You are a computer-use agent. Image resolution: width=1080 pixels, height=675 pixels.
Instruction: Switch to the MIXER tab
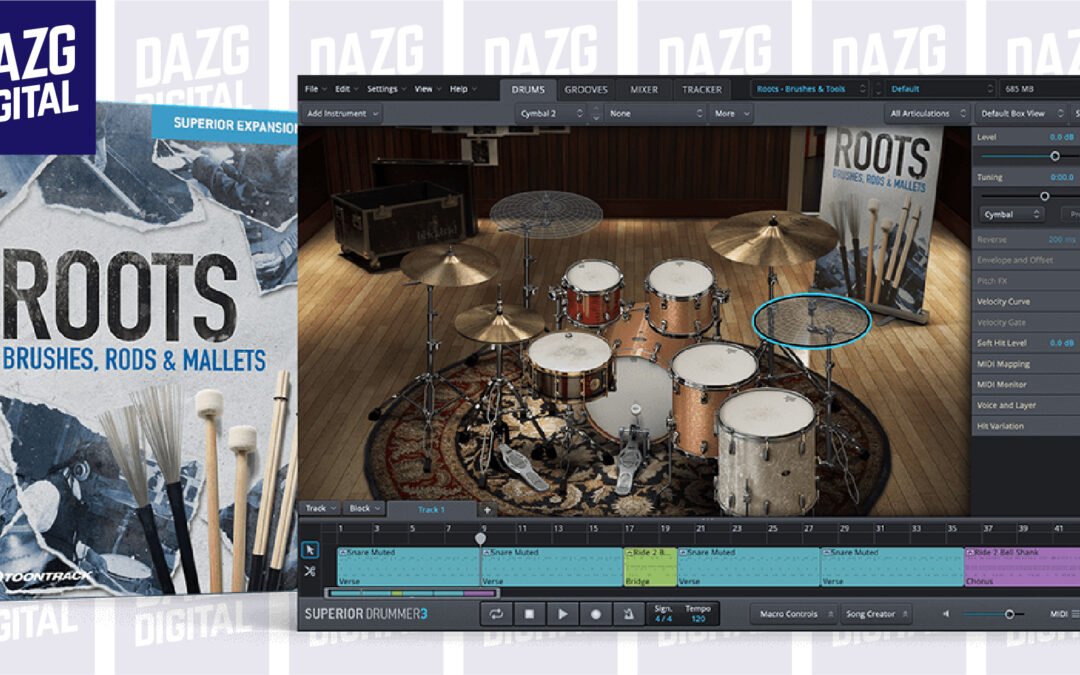pos(644,90)
